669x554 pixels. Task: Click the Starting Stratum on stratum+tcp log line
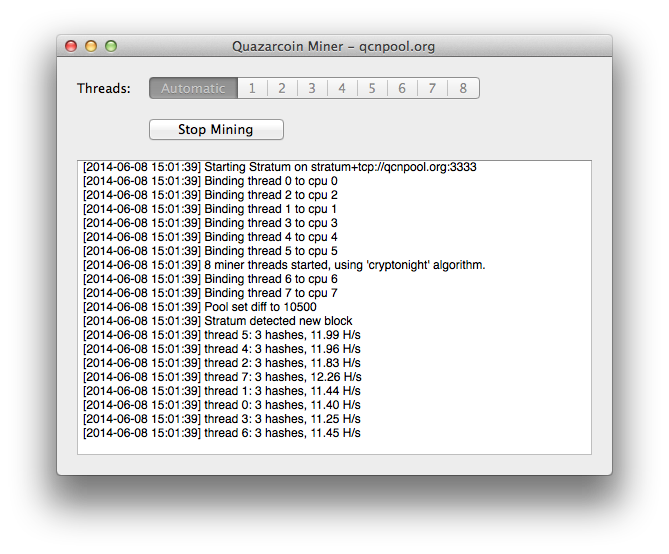tap(279, 167)
